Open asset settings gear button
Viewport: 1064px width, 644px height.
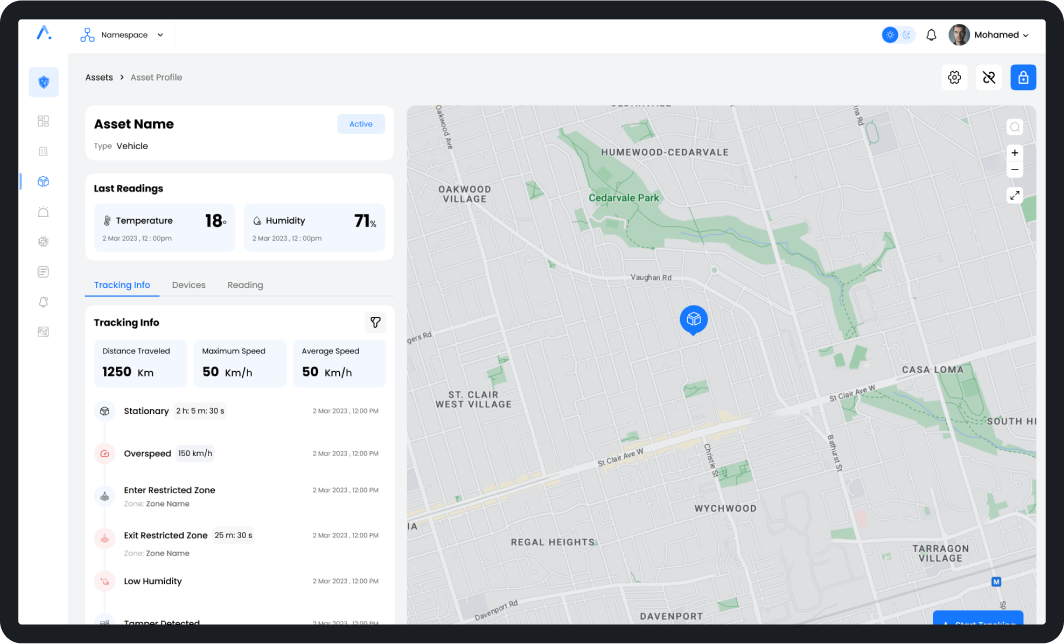pyautogui.click(x=955, y=77)
